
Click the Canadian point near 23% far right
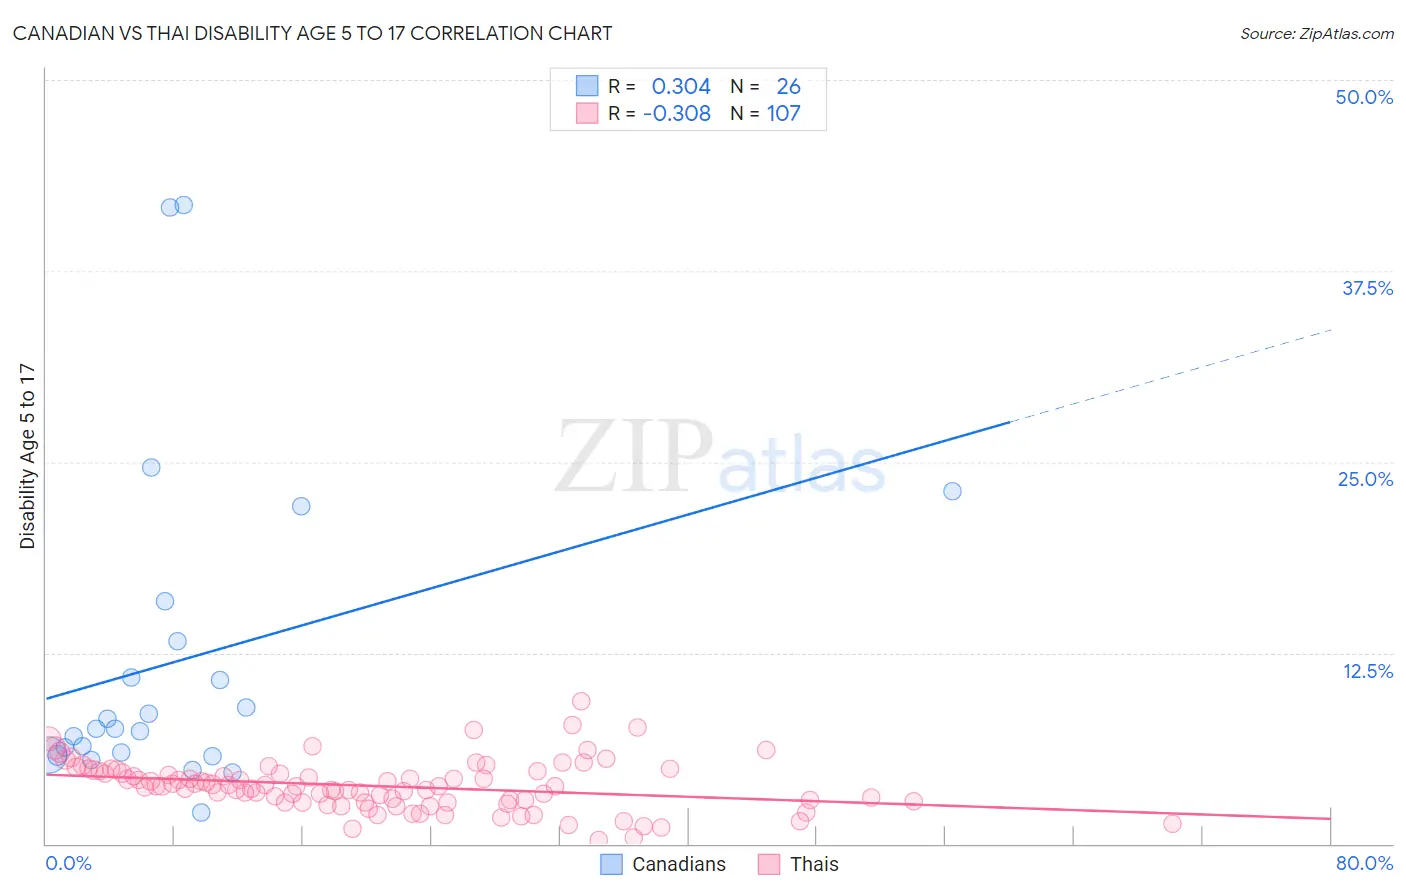click(952, 491)
